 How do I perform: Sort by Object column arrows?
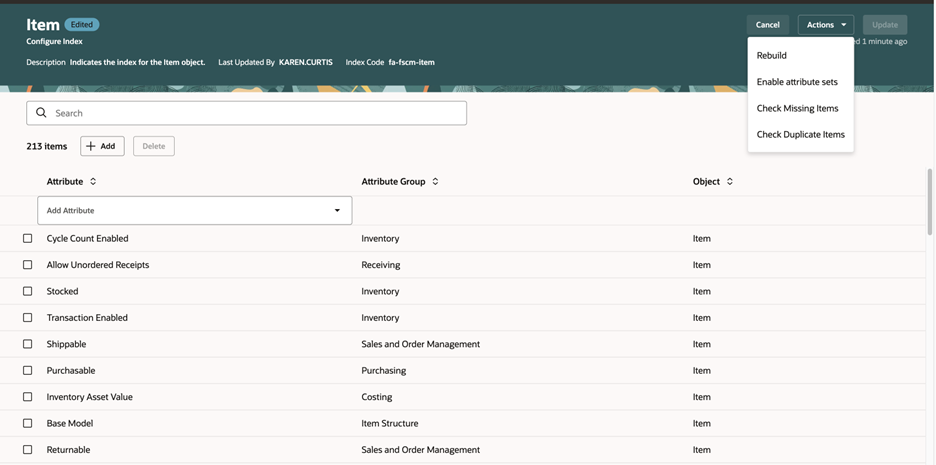point(729,181)
